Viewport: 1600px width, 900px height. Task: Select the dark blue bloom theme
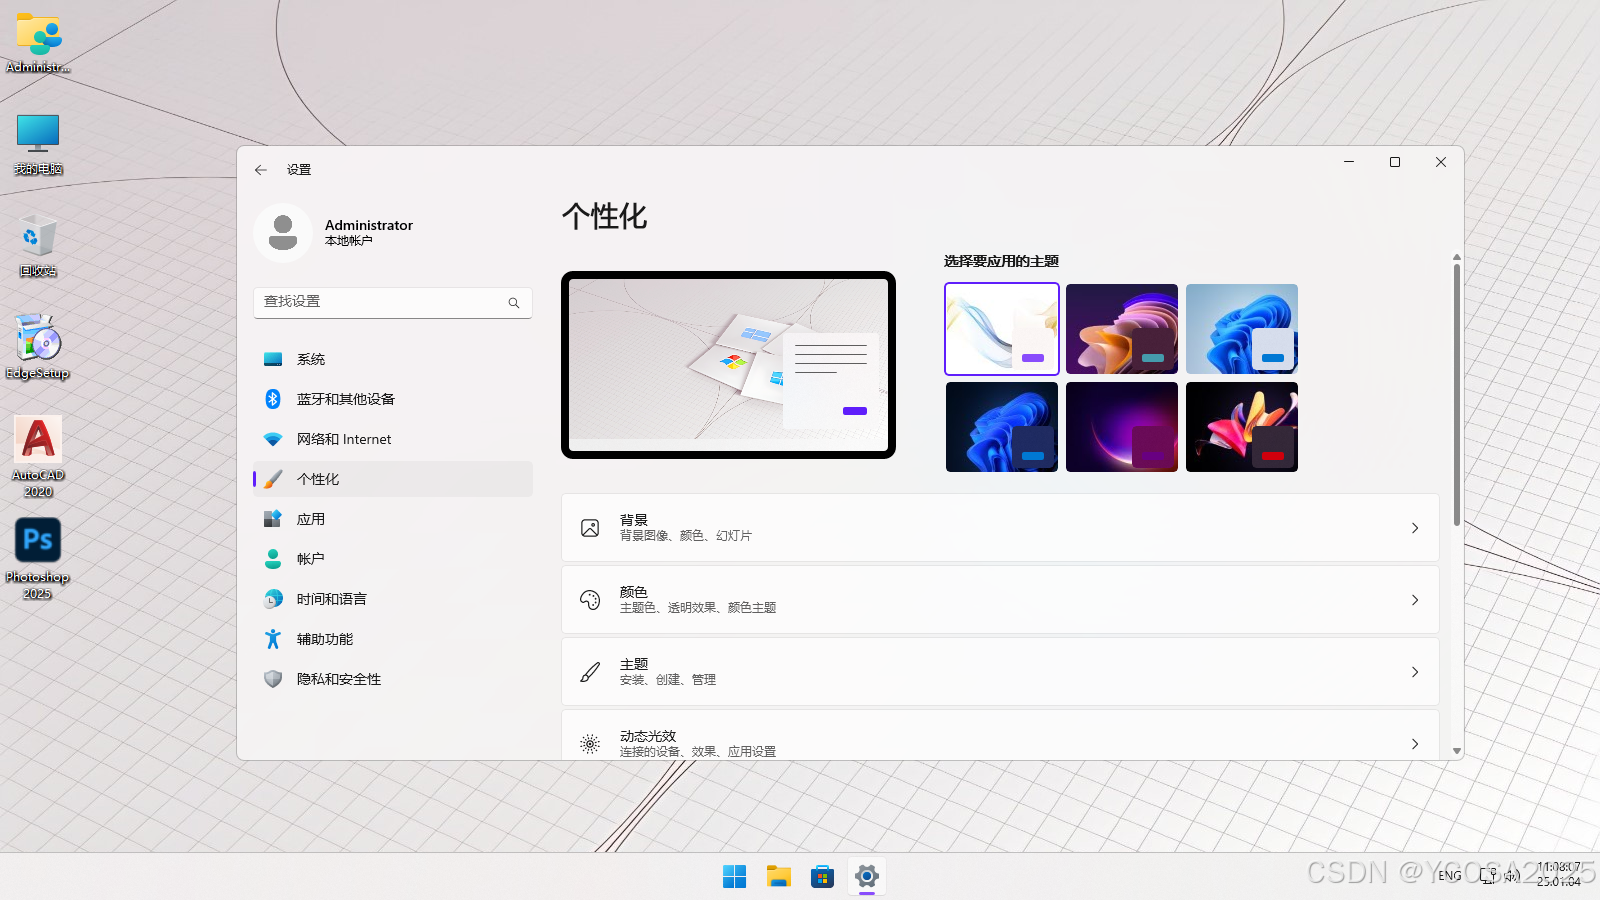(x=1002, y=427)
